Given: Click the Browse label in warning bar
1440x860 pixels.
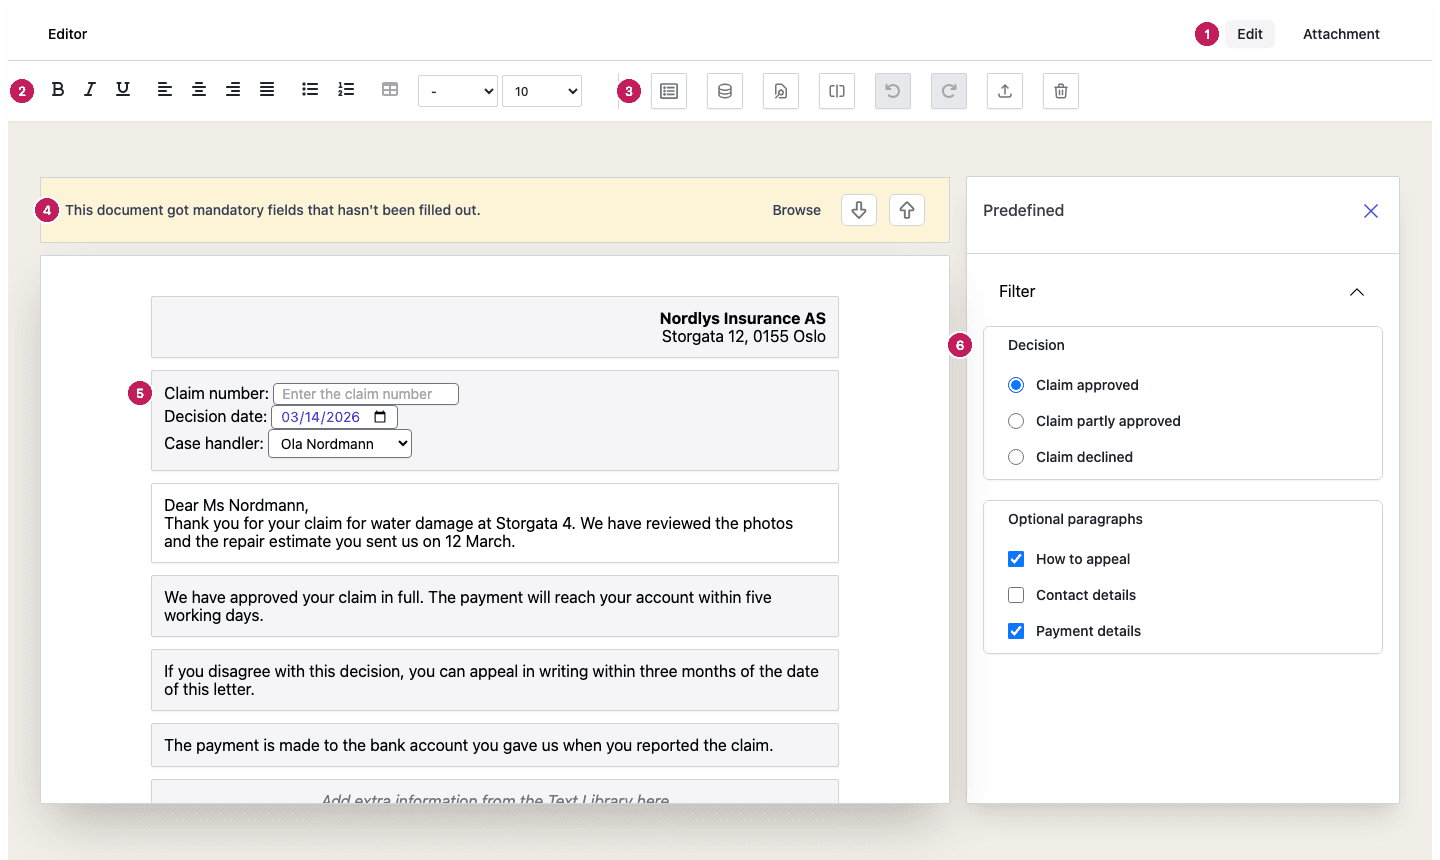Looking at the screenshot, I should click(x=797, y=210).
